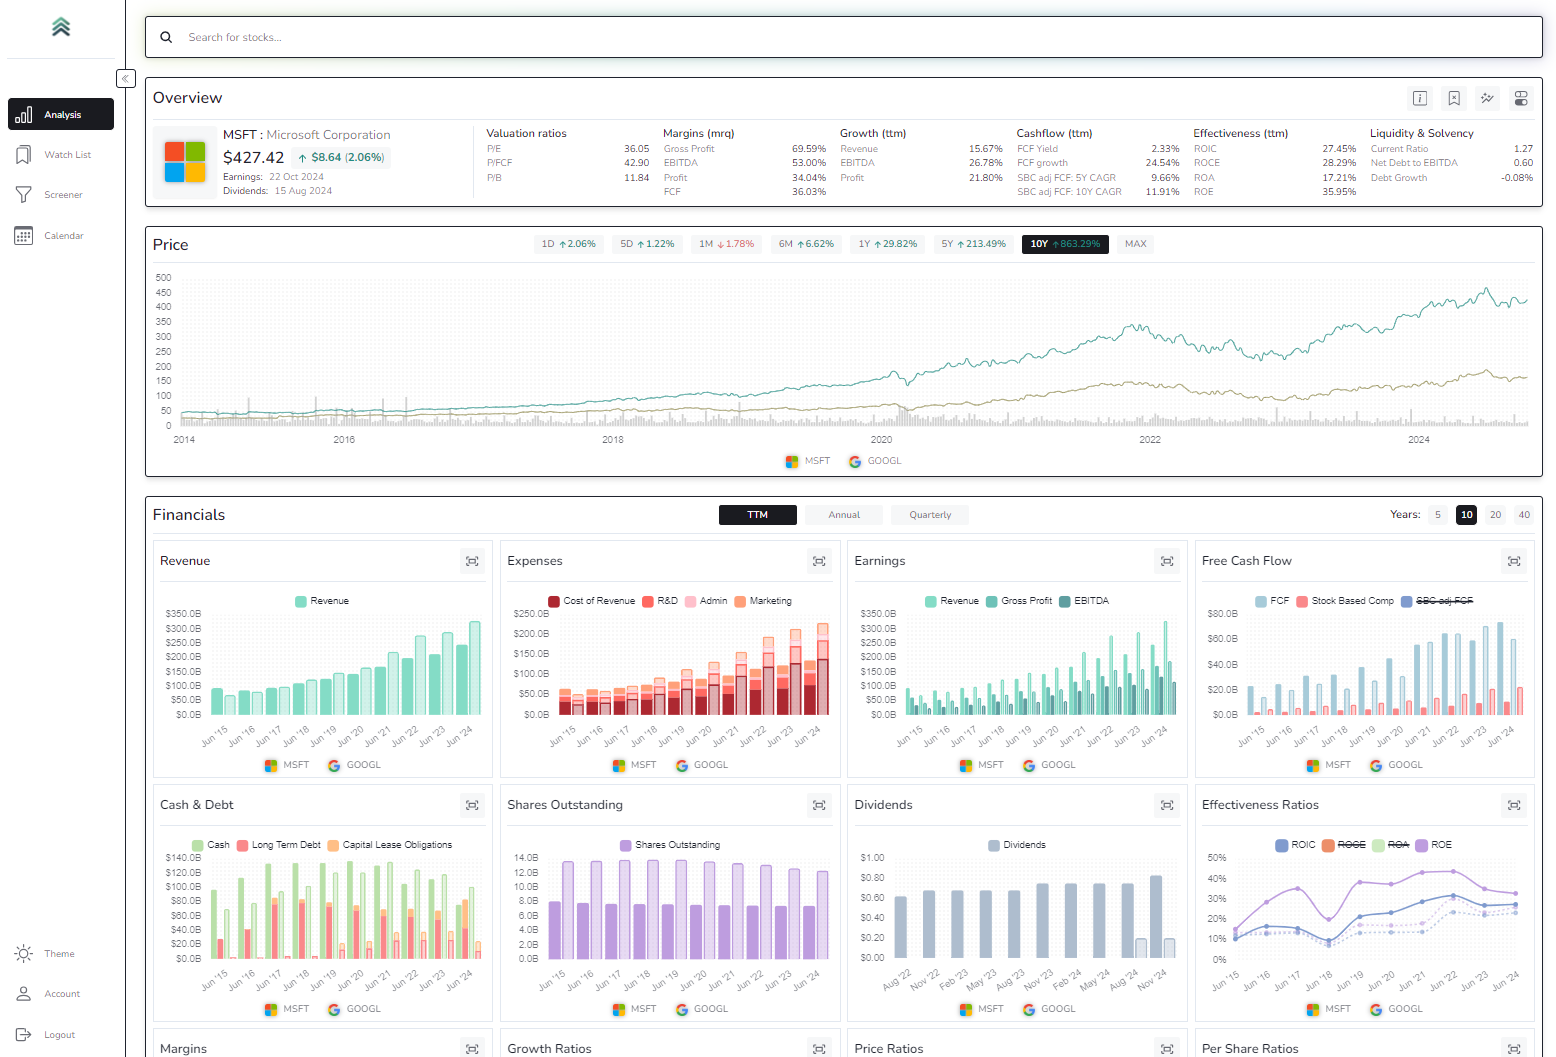Click the magnifier icon in the search bar

click(x=166, y=37)
